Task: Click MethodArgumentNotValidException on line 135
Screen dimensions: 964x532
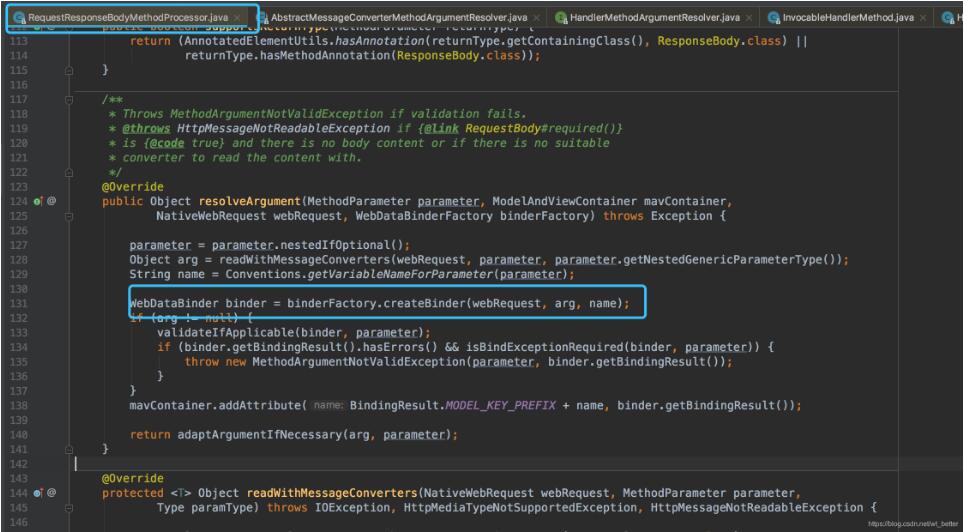Action: (x=359, y=362)
